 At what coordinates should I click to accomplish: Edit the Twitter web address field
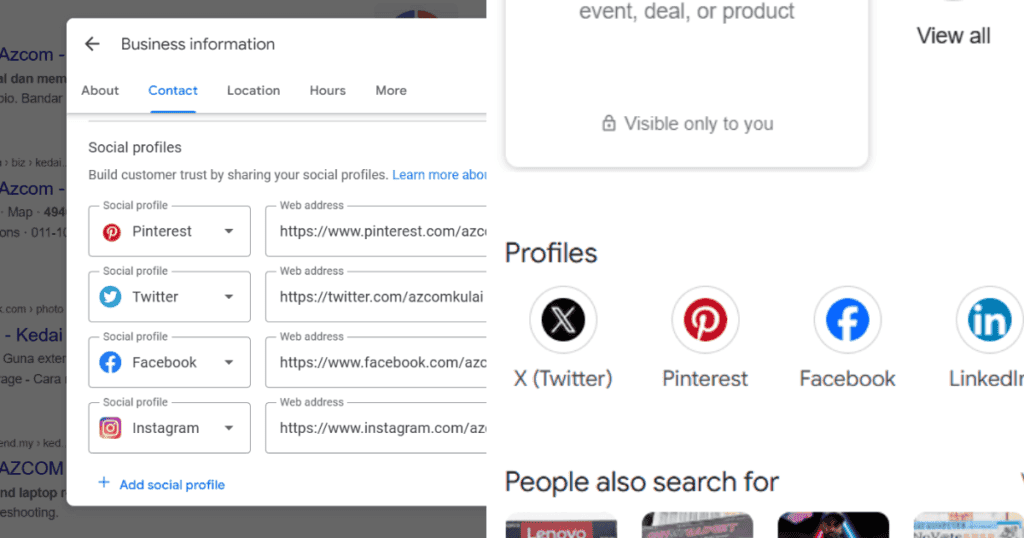(376, 297)
